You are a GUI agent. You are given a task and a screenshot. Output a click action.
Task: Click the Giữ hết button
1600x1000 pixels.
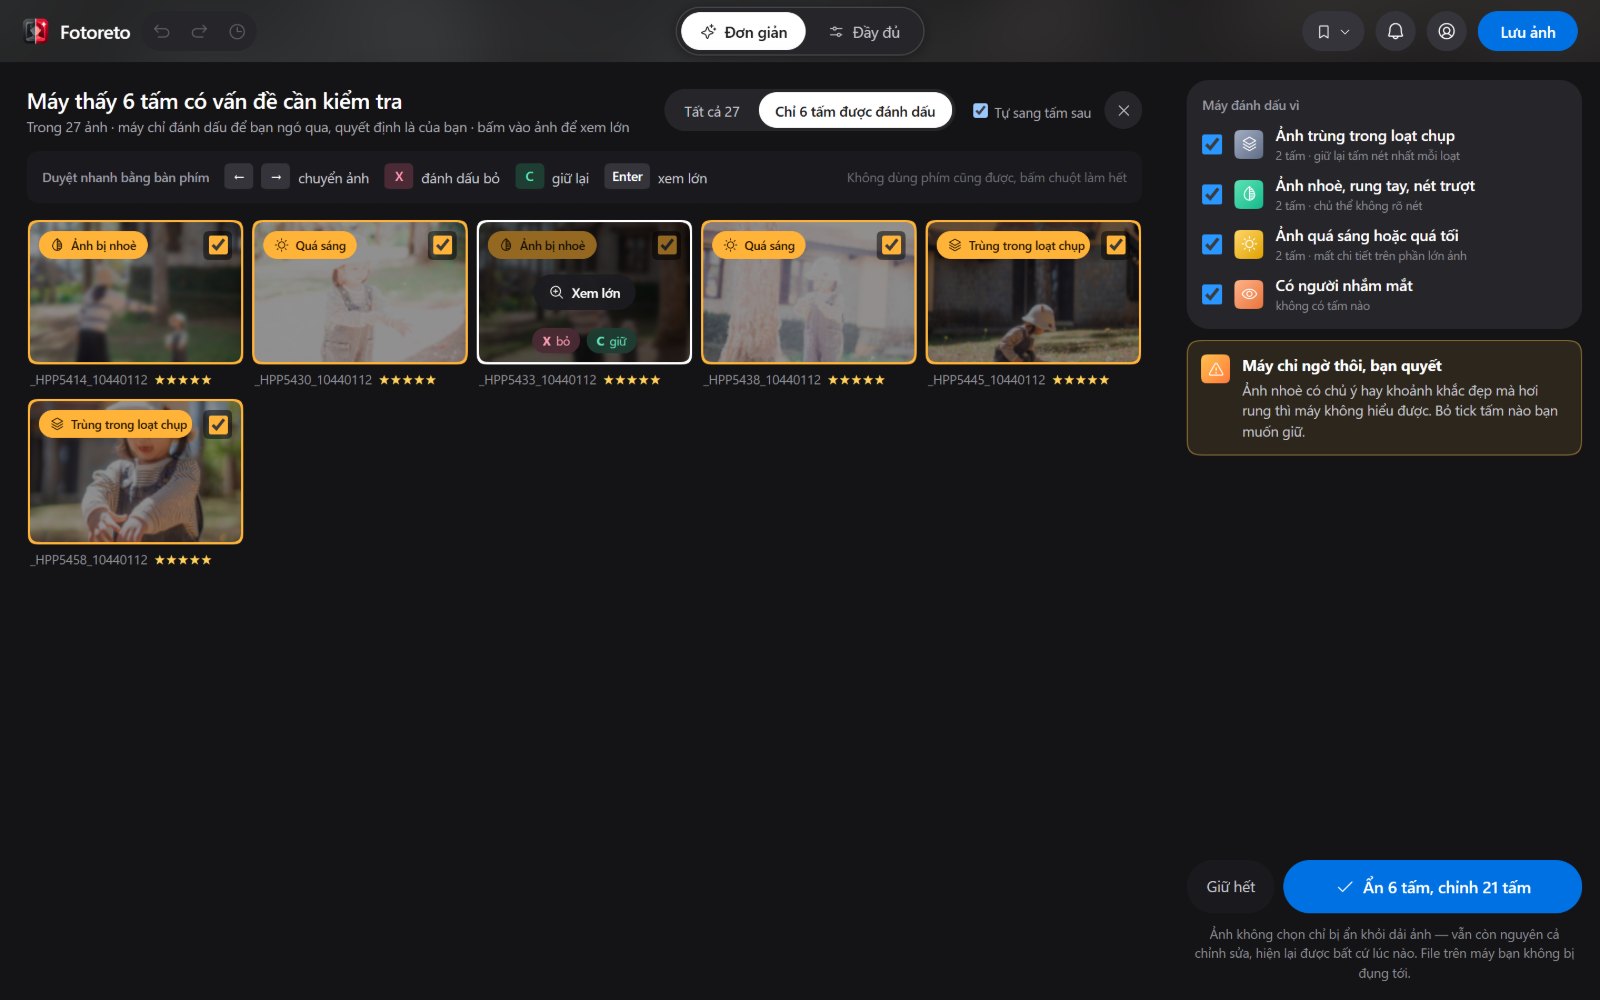pyautogui.click(x=1230, y=887)
